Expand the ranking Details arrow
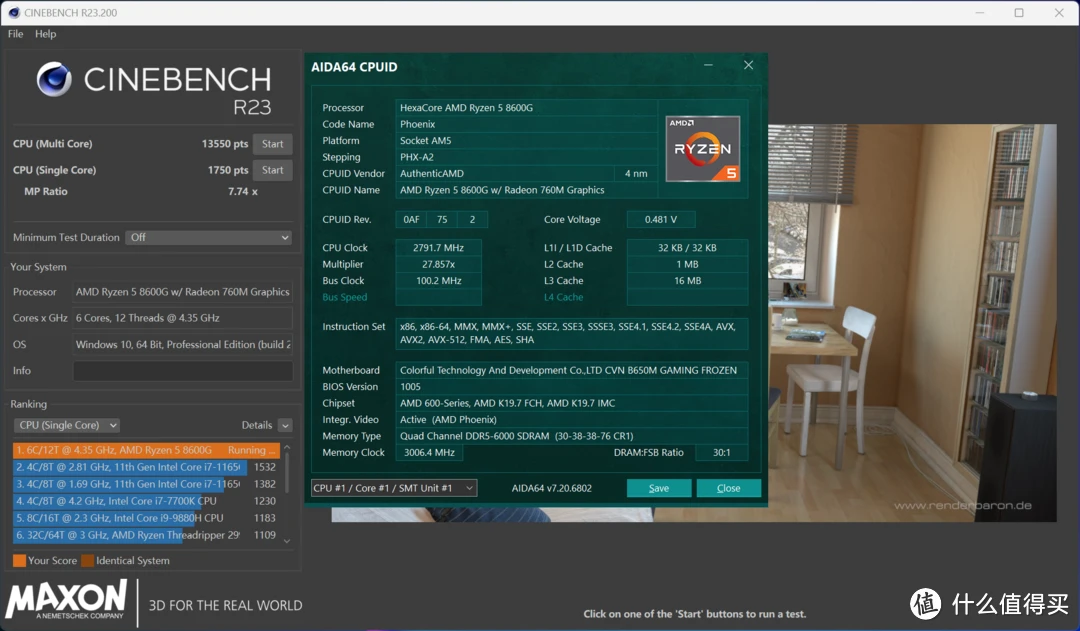Screen dimensions: 1080x631 point(285,426)
